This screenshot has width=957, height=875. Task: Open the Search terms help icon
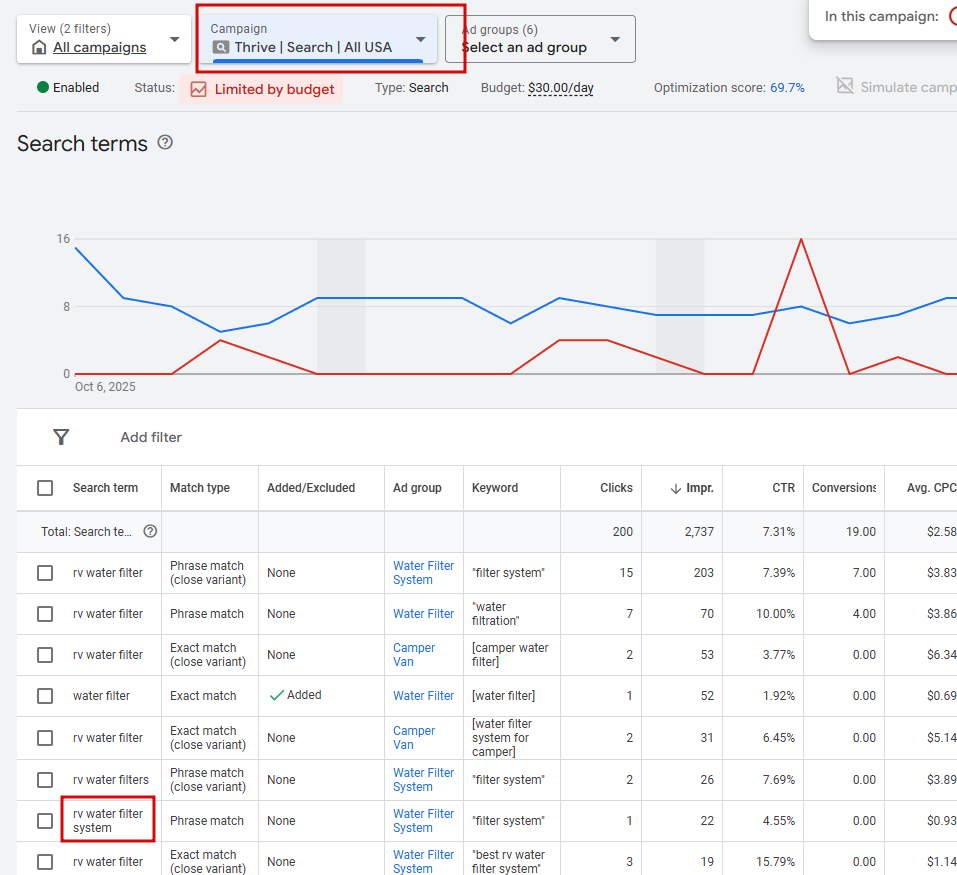(x=165, y=143)
